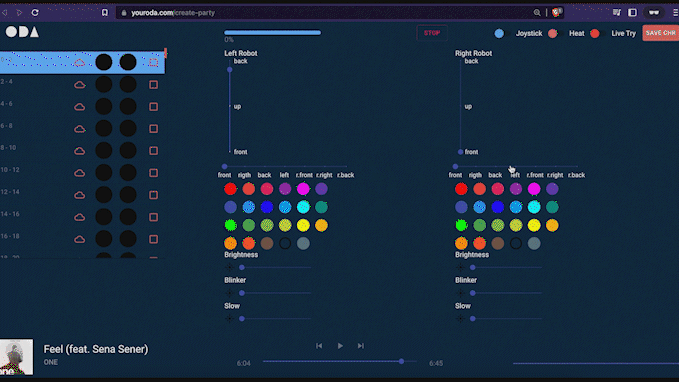Click the ODA logo
680x382 pixels.
coord(22,32)
